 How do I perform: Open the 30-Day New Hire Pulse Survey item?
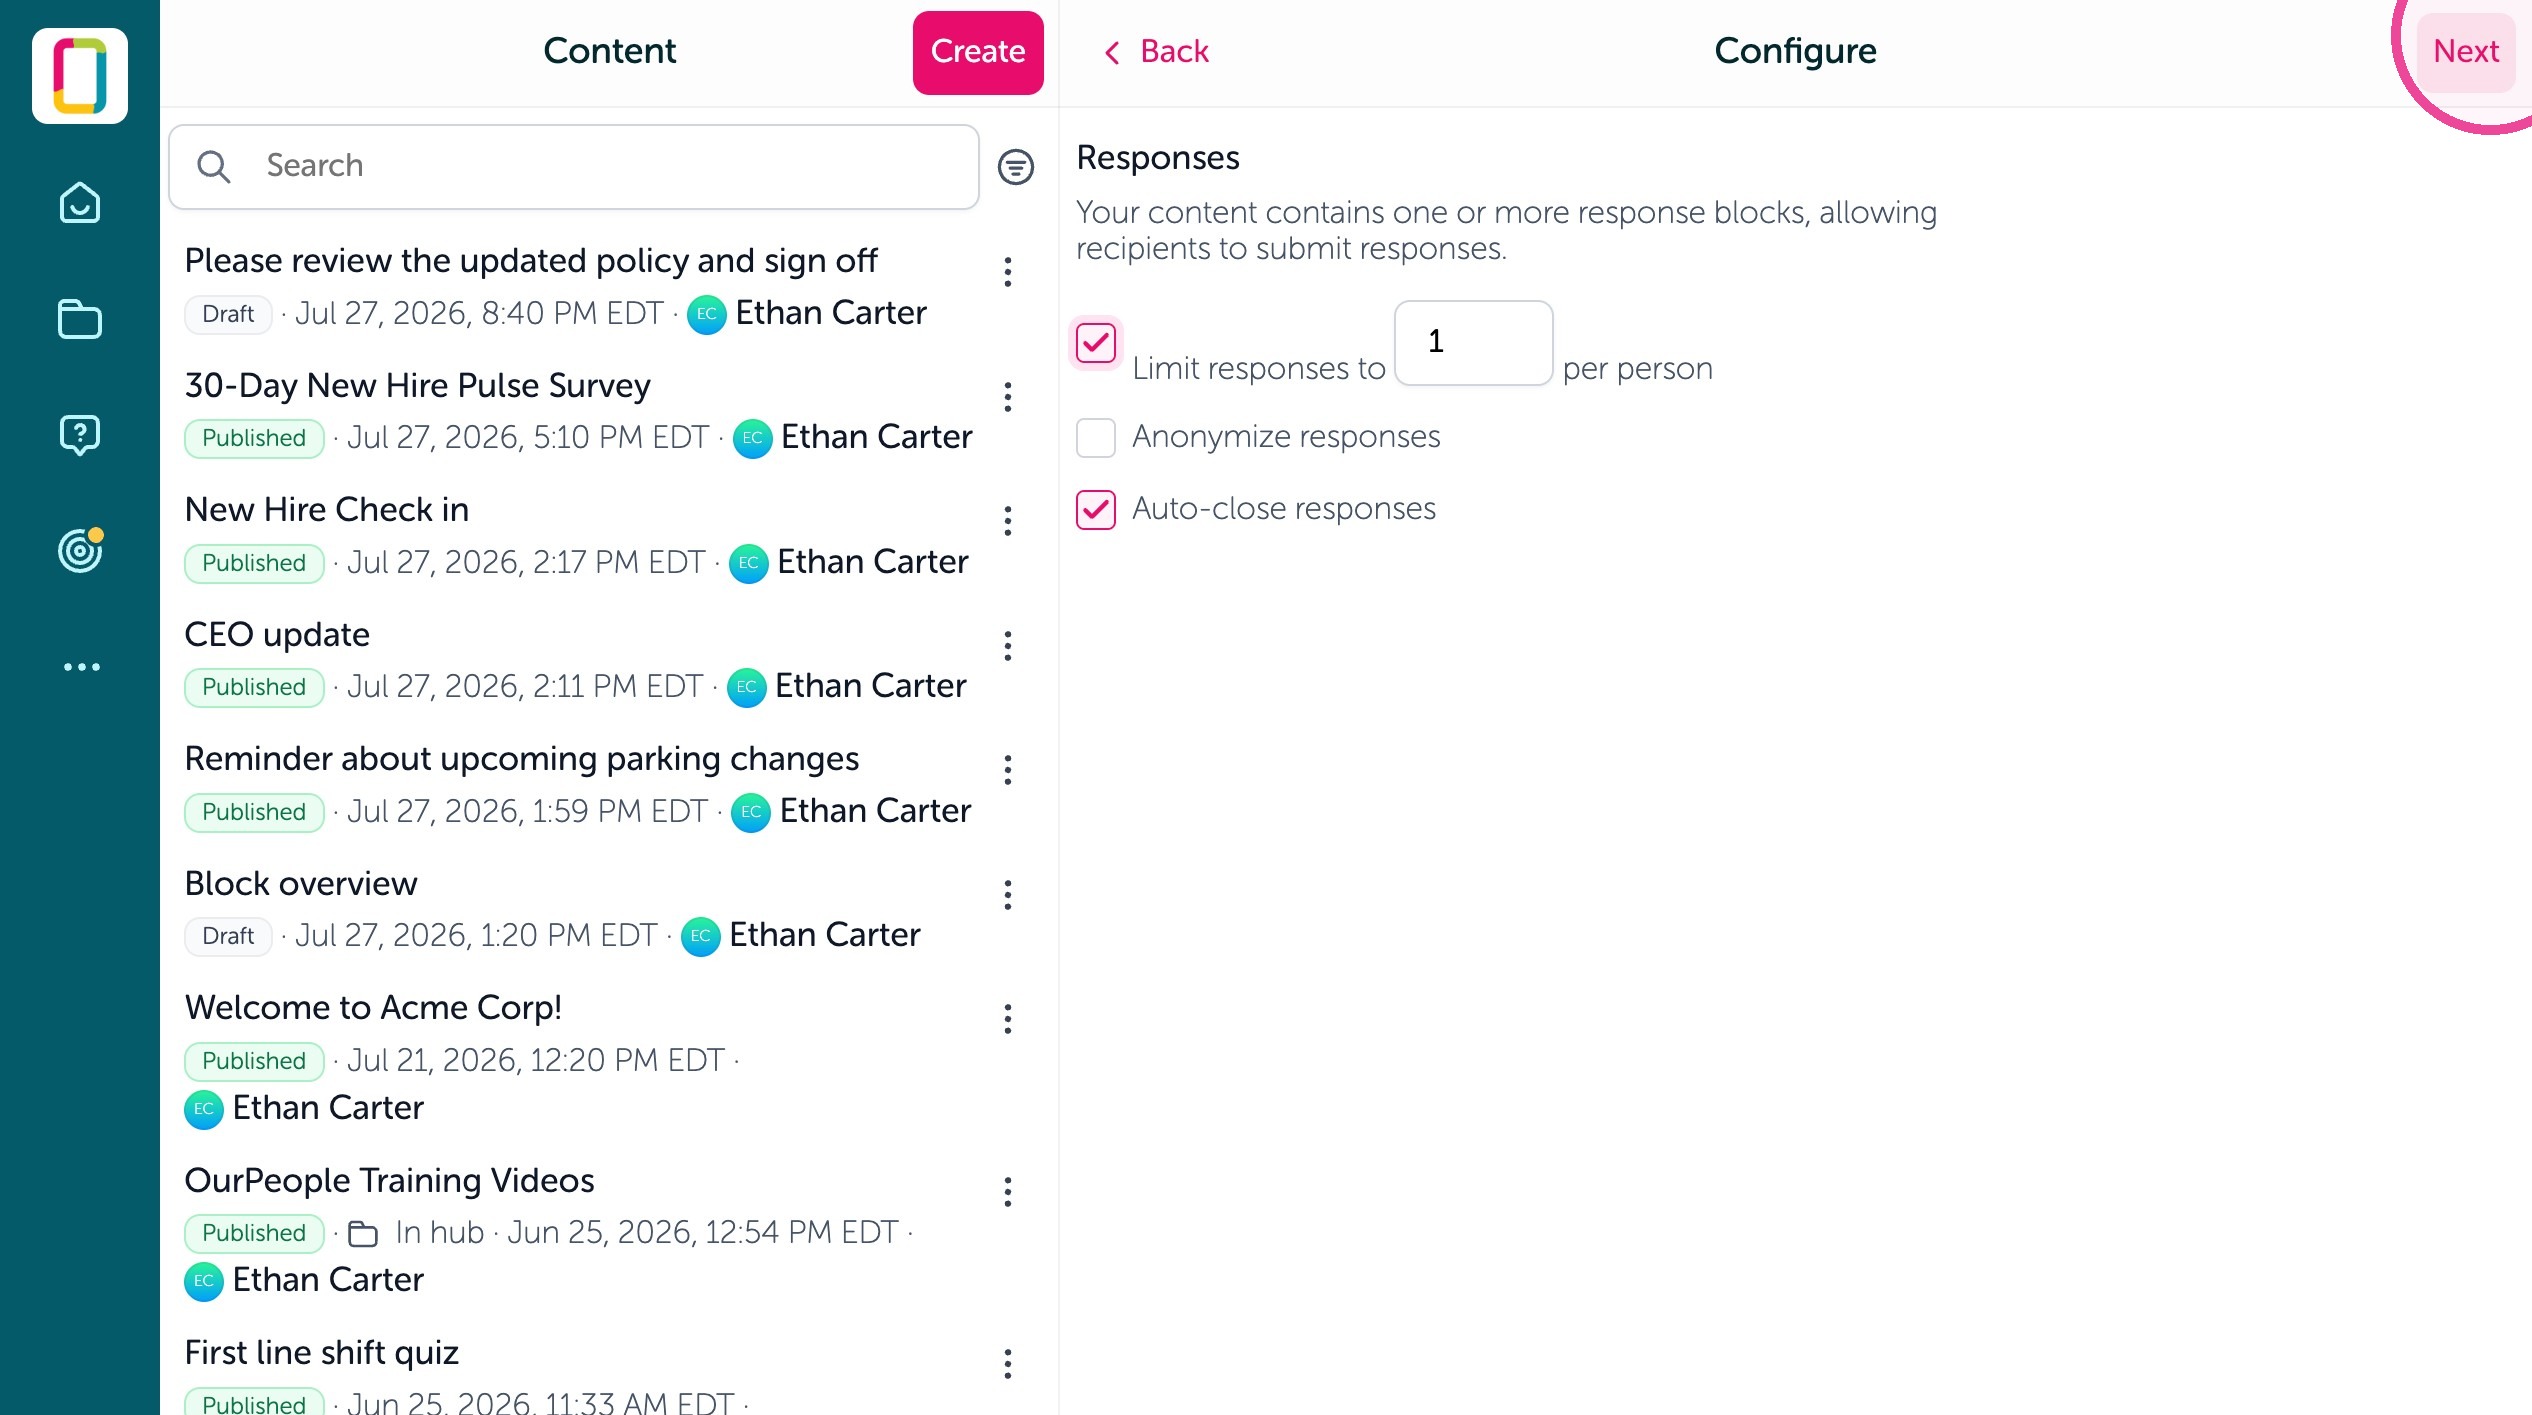579,411
